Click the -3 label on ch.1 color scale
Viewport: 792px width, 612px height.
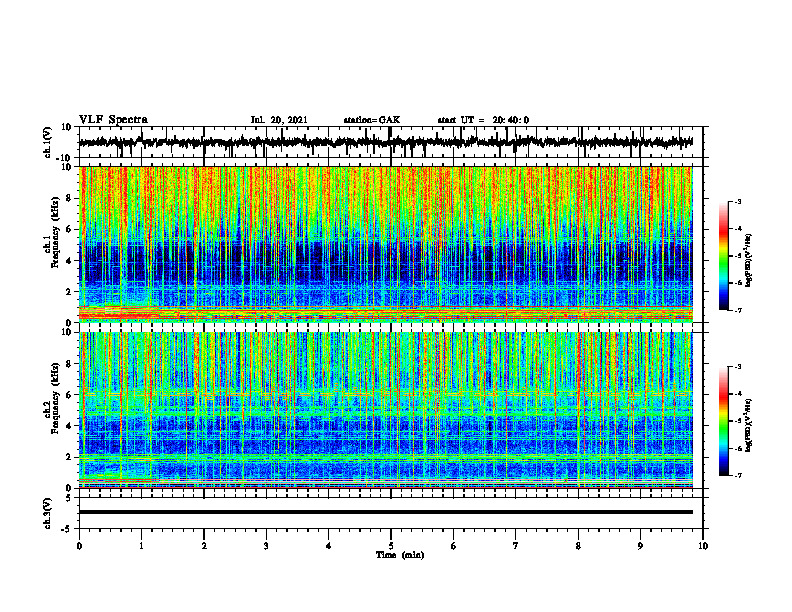point(738,202)
